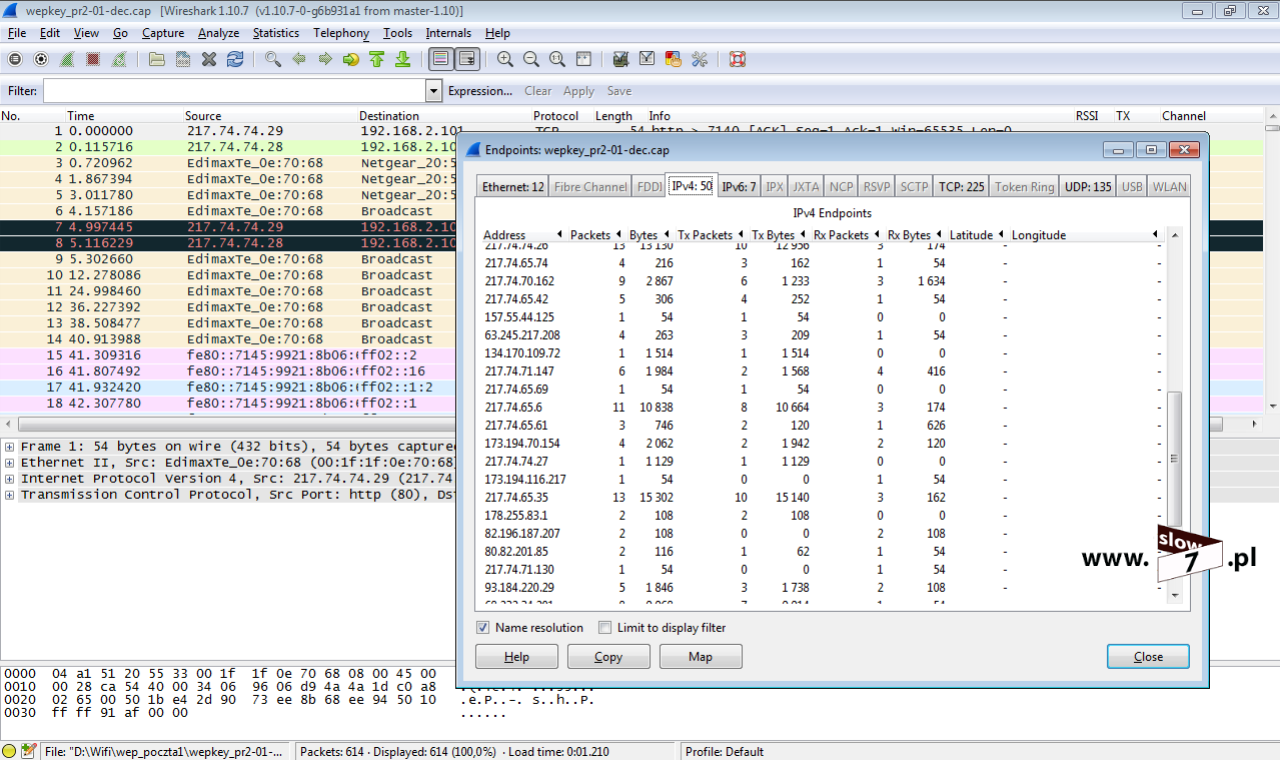
Task: Toggle packet list colorization
Action: click(441, 59)
